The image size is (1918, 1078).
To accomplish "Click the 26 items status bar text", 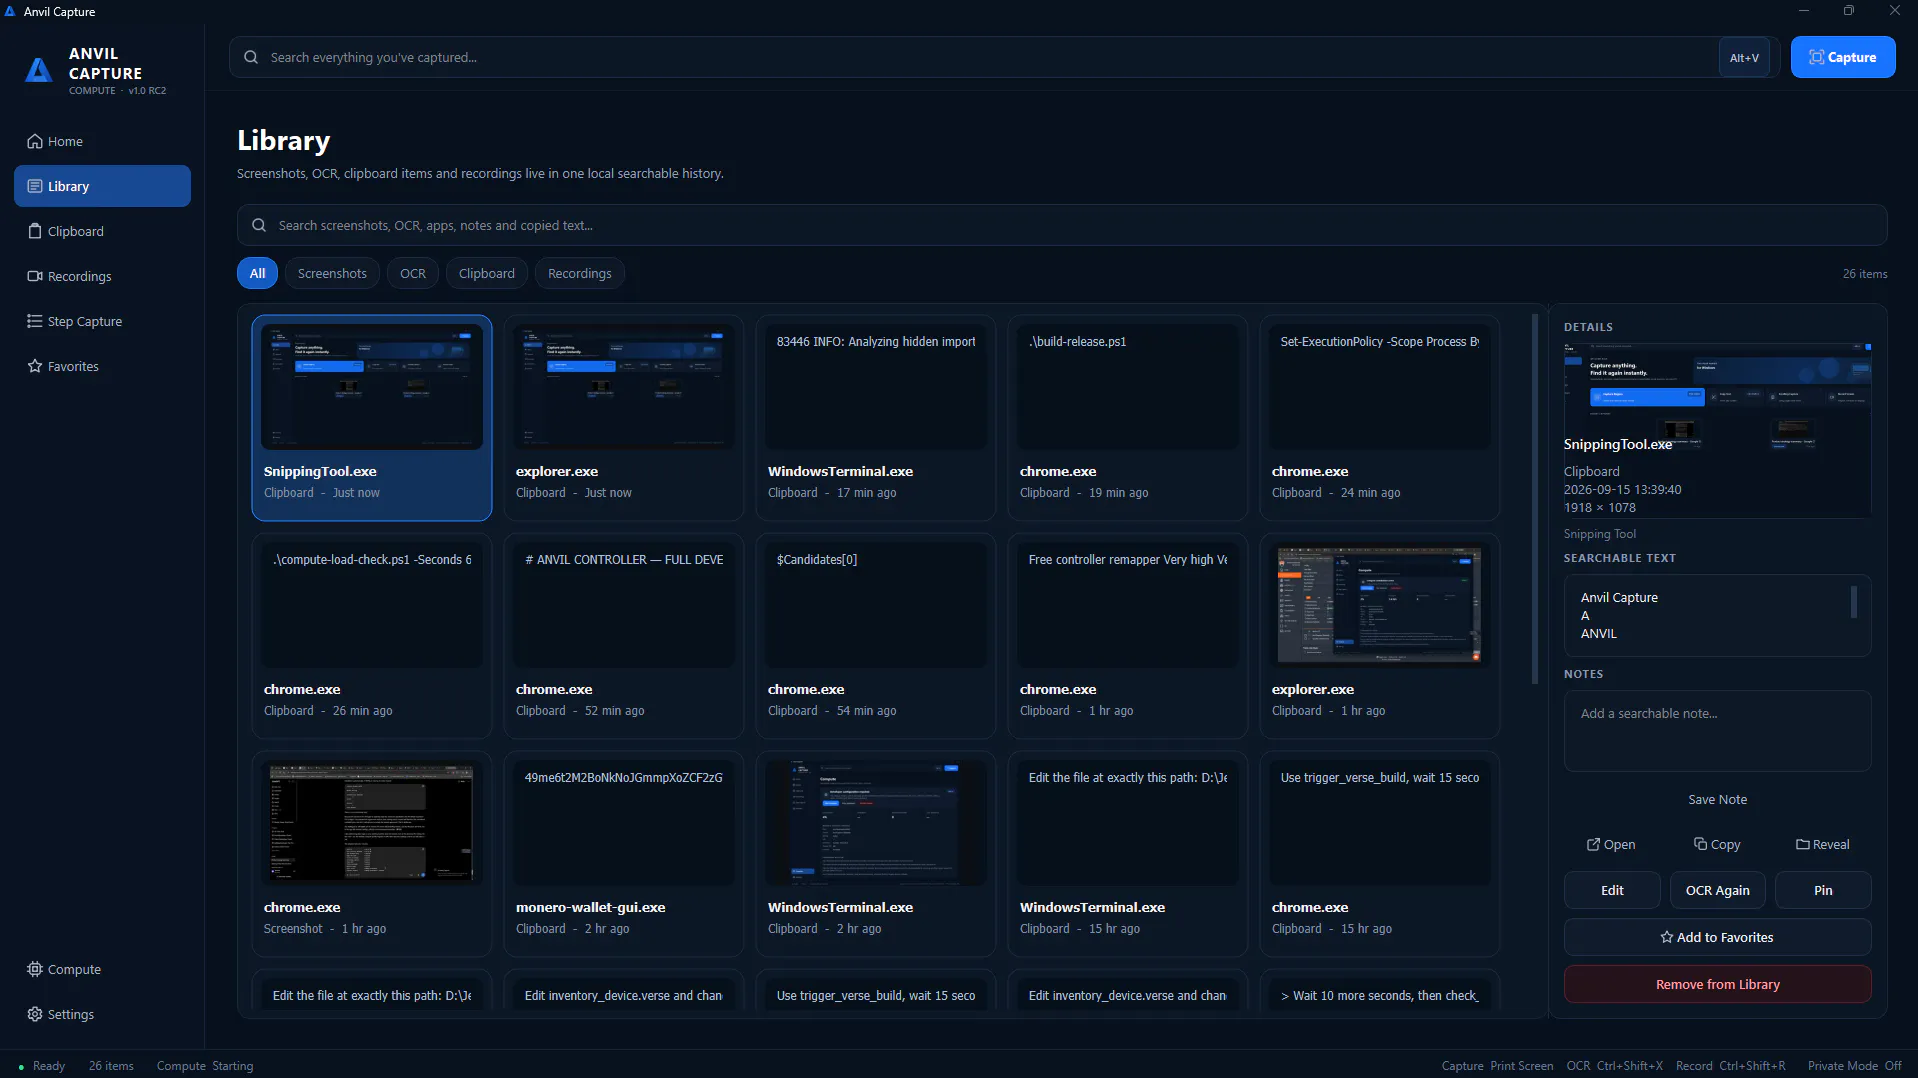I will coord(111,1066).
